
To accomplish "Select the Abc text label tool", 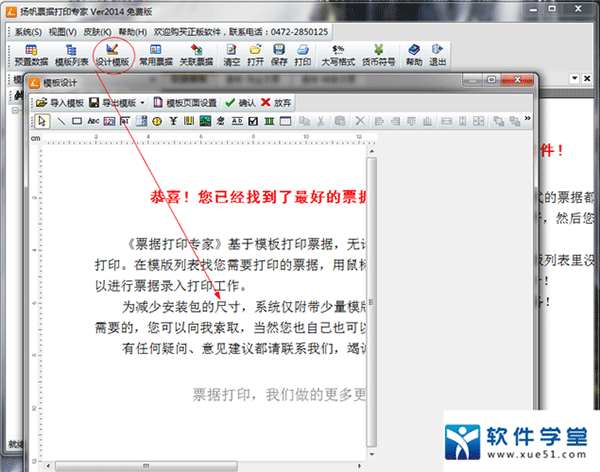I will point(93,121).
